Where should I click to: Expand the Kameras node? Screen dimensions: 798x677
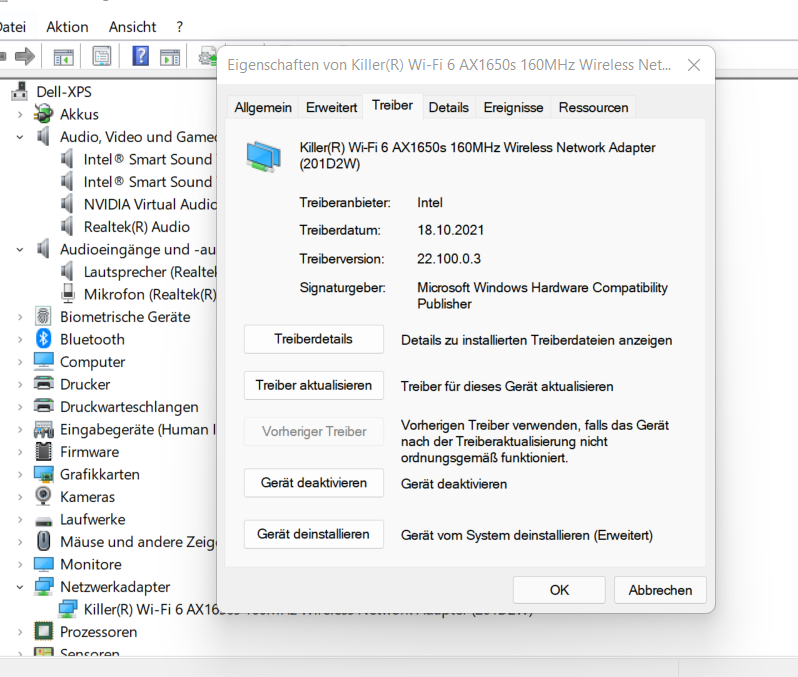click(20, 497)
